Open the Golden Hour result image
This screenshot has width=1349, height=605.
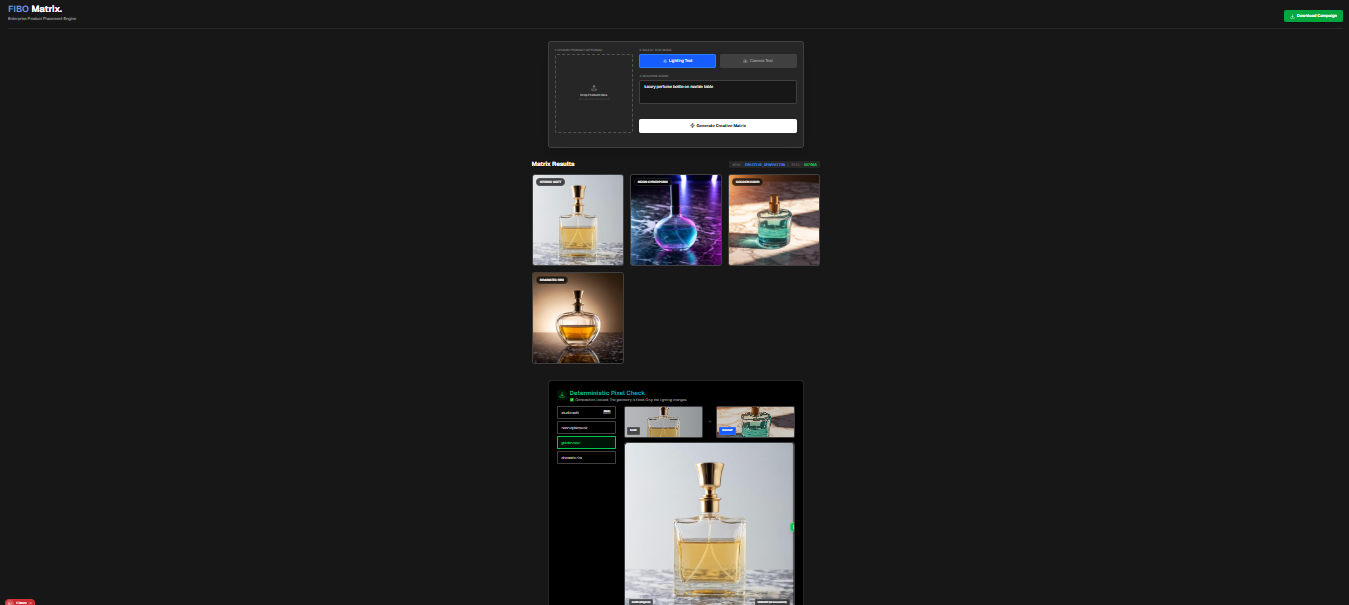[774, 220]
